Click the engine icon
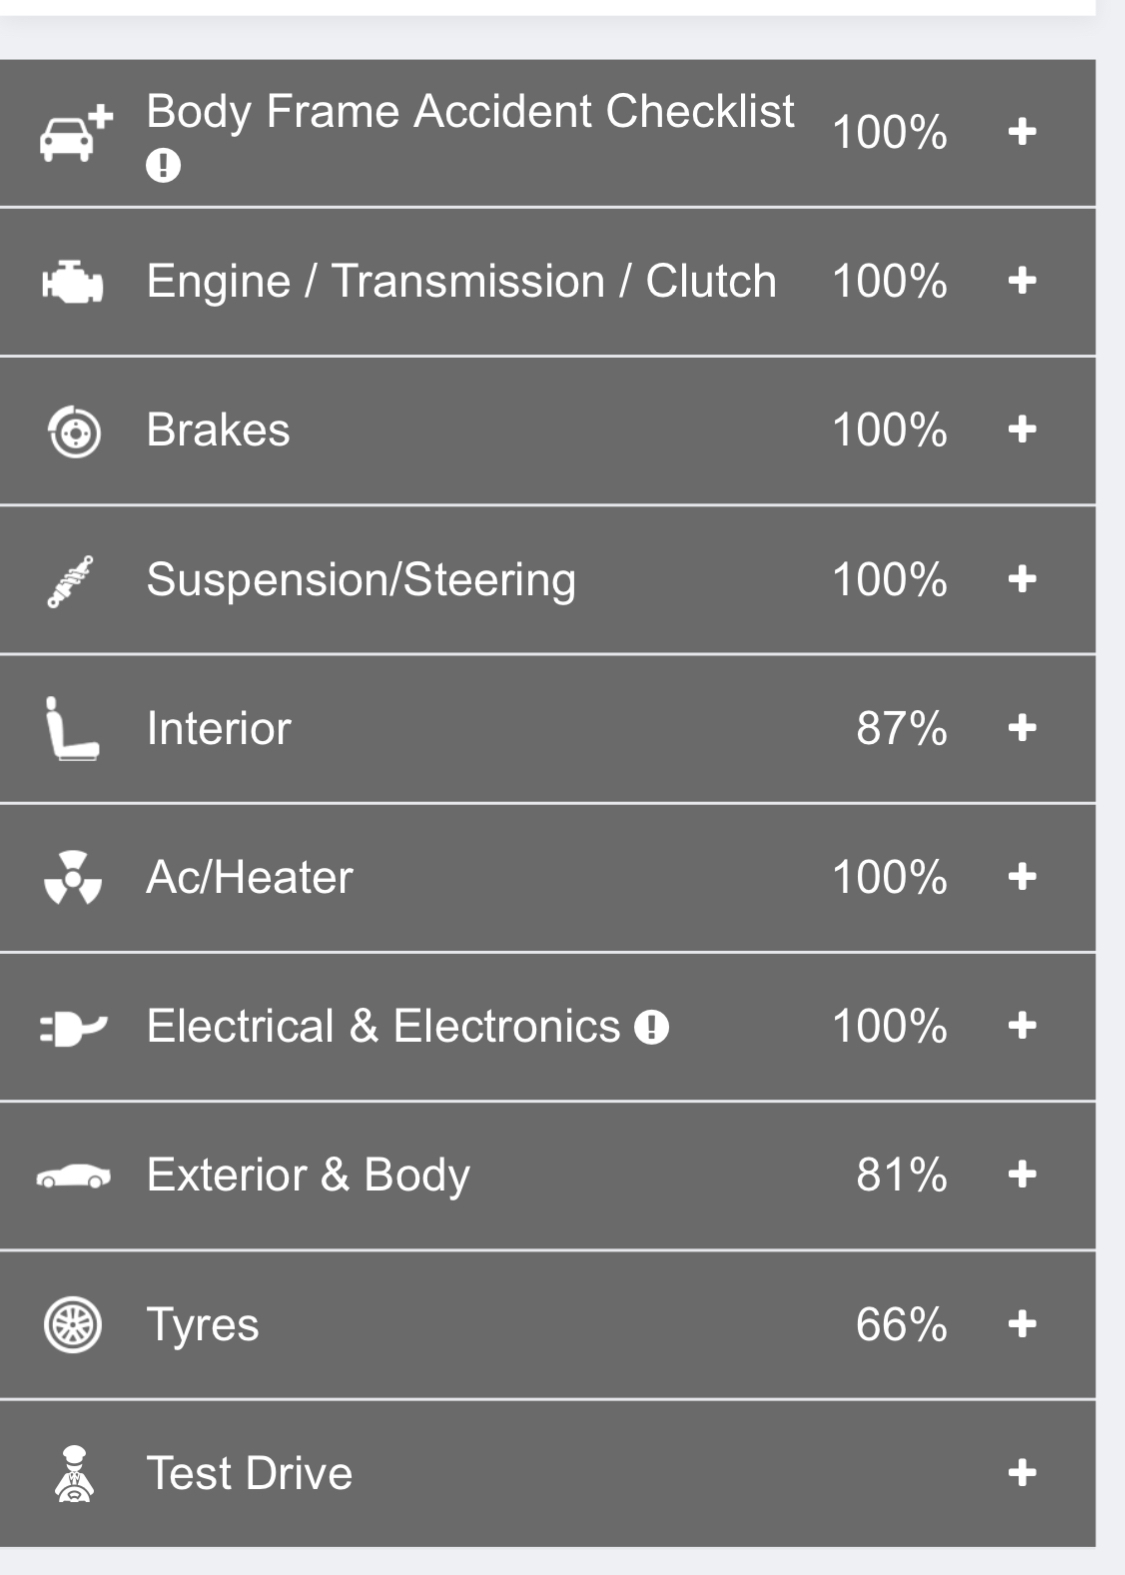Image resolution: width=1125 pixels, height=1575 pixels. click(72, 281)
